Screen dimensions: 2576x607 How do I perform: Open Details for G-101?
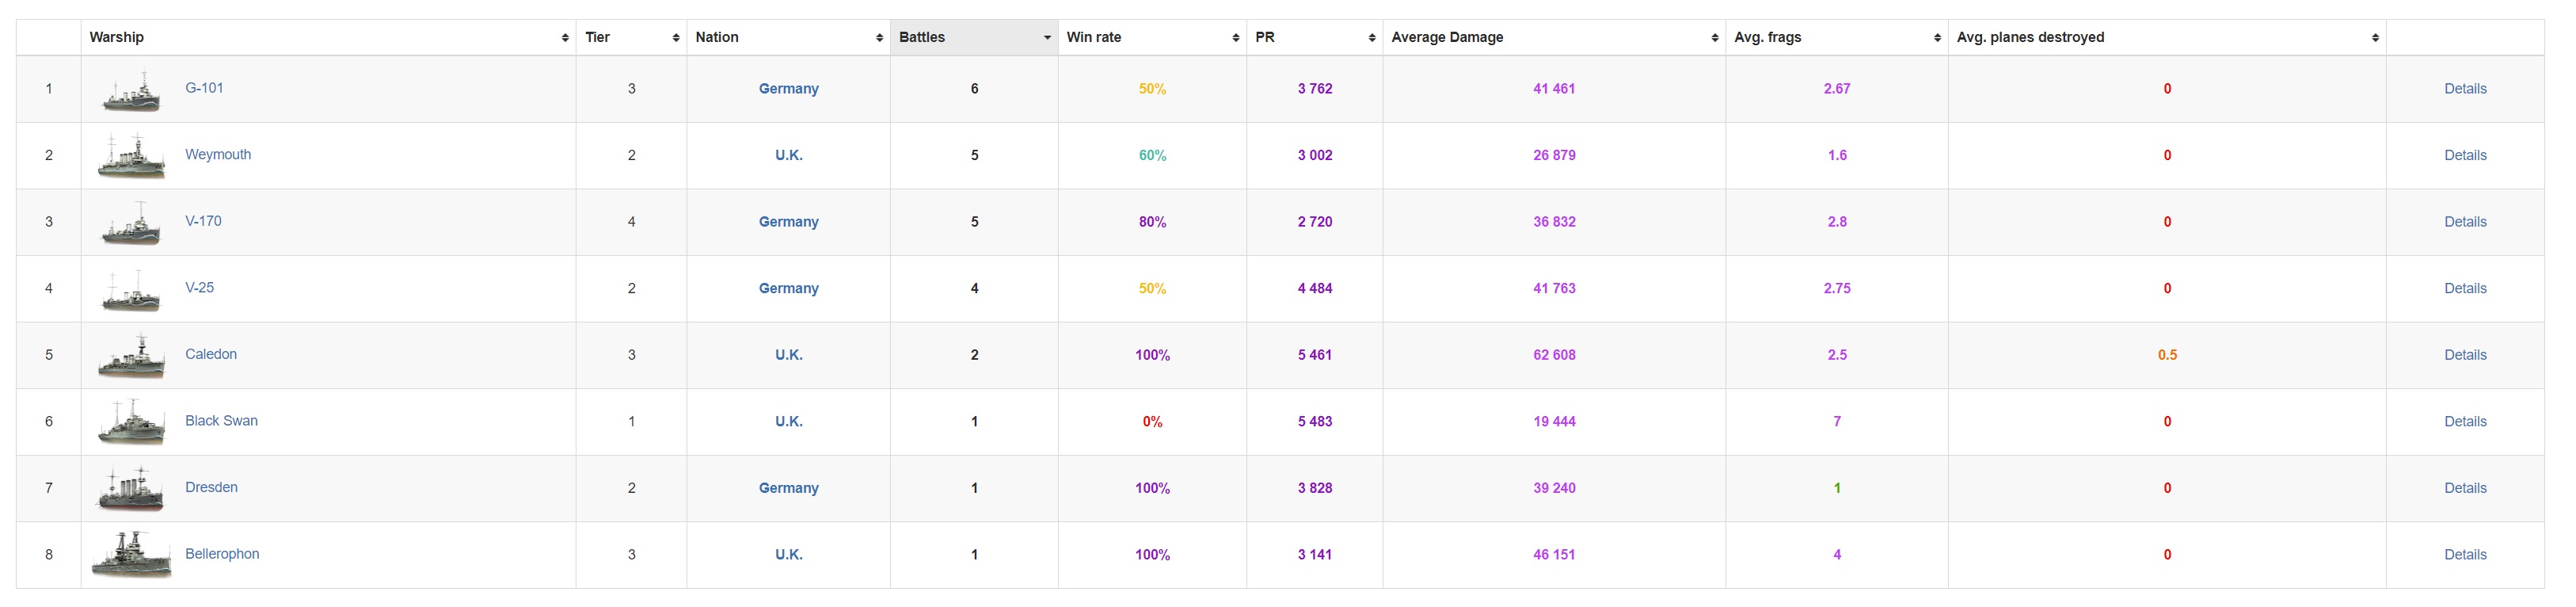[2465, 89]
